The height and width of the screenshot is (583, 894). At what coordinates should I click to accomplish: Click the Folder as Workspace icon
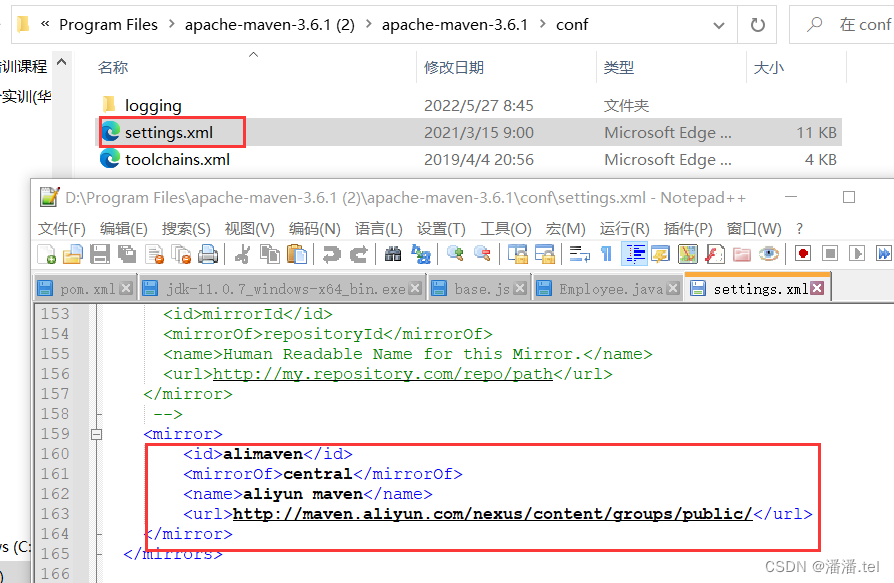[x=742, y=254]
